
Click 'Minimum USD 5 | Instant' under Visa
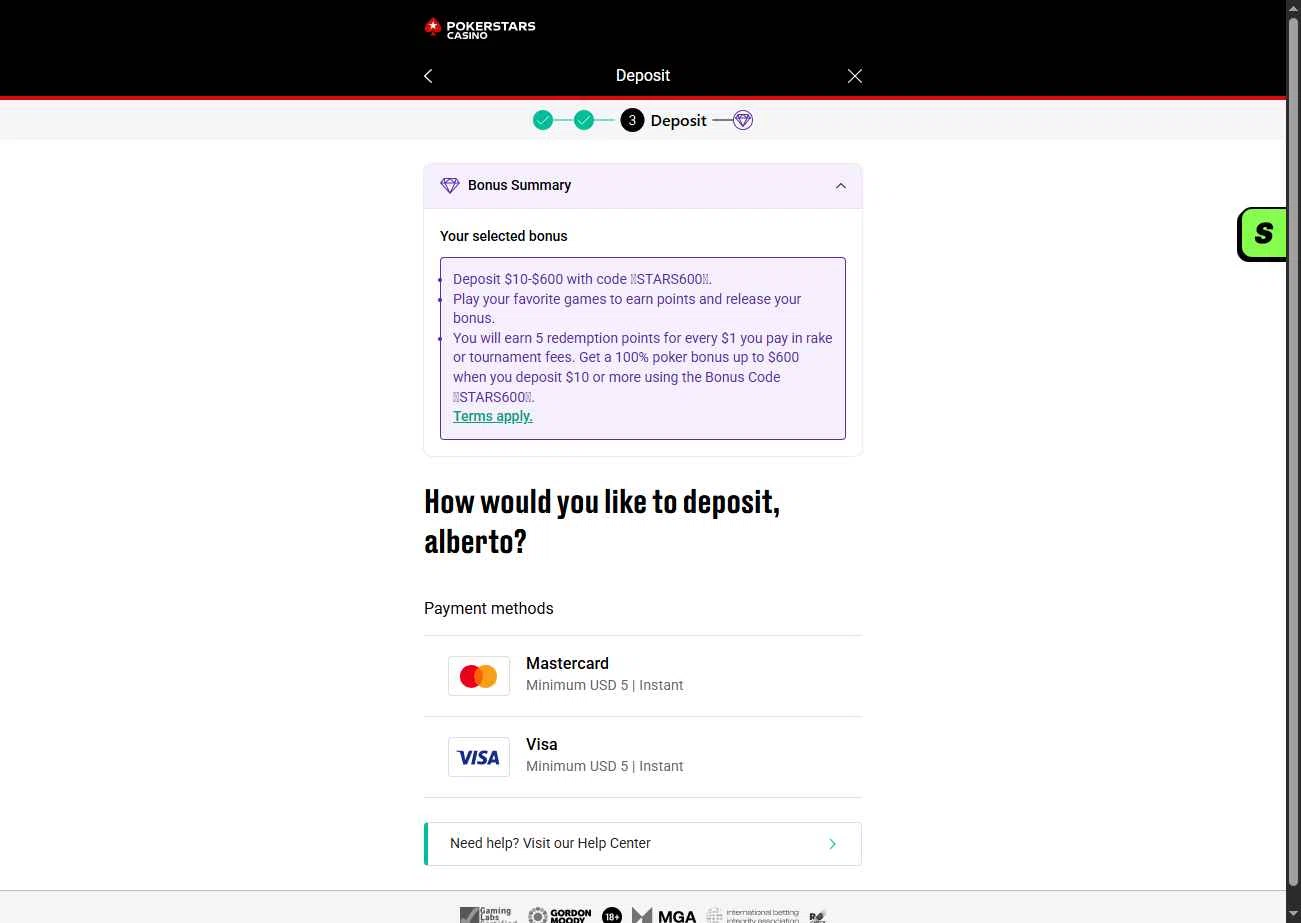[x=604, y=766]
